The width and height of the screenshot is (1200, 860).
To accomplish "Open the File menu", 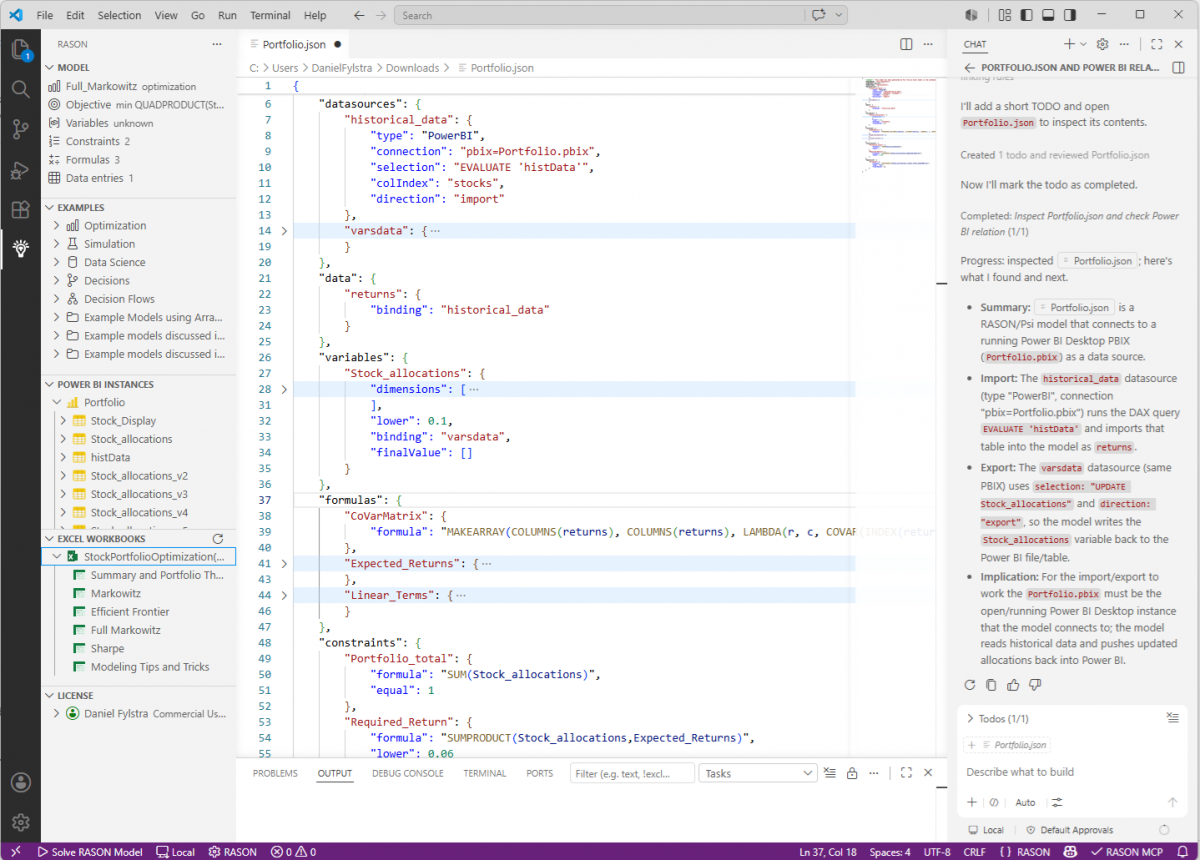I will (x=45, y=15).
